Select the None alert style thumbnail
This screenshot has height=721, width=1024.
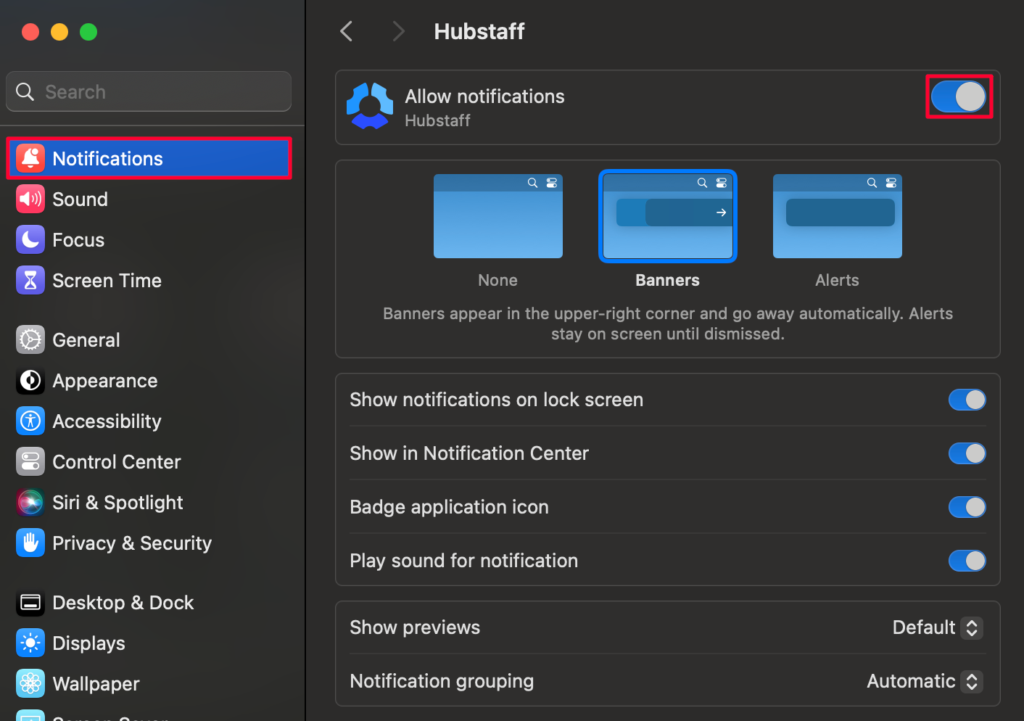point(498,216)
